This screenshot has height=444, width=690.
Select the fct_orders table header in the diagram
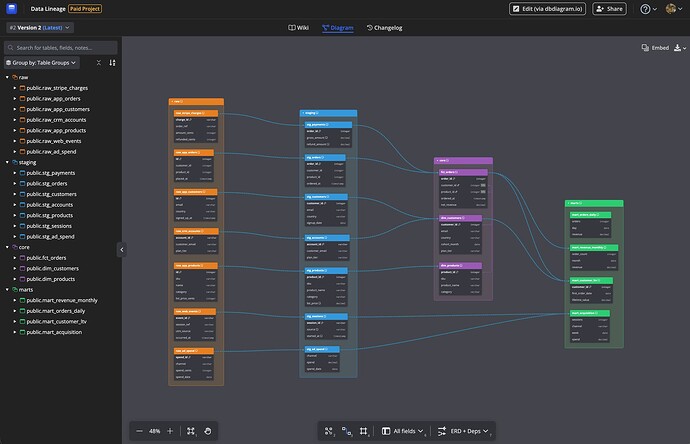463,172
